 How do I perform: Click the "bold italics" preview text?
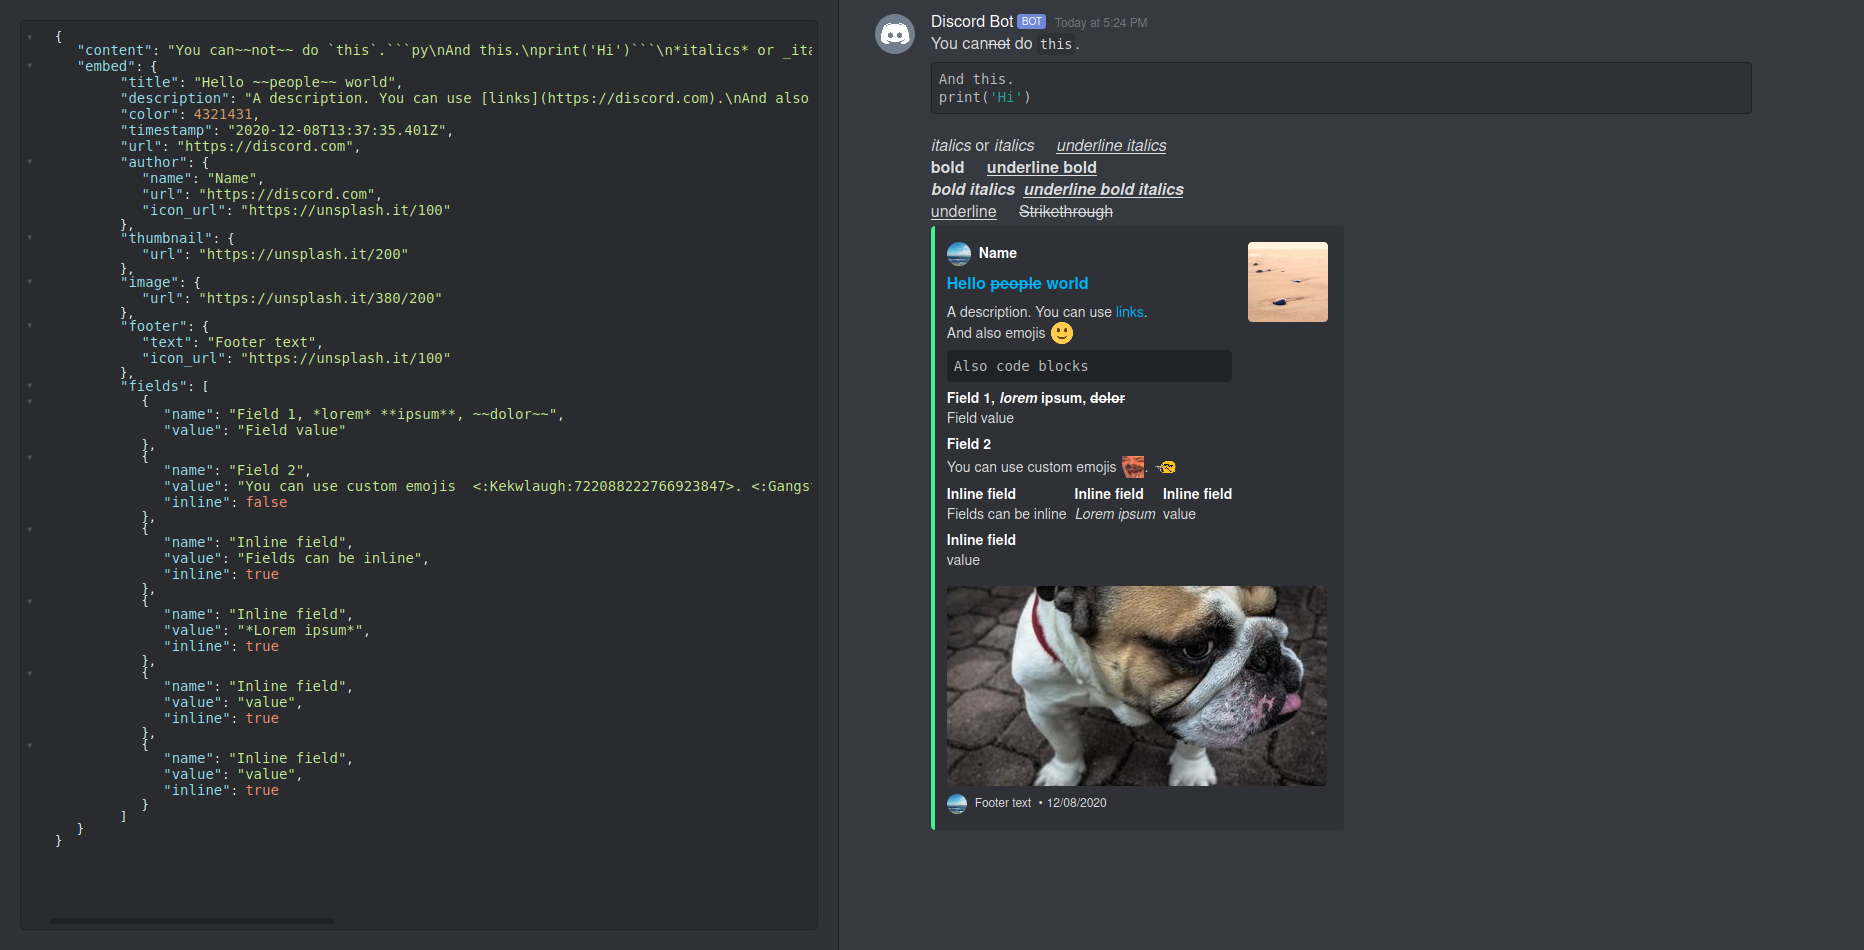coord(973,190)
